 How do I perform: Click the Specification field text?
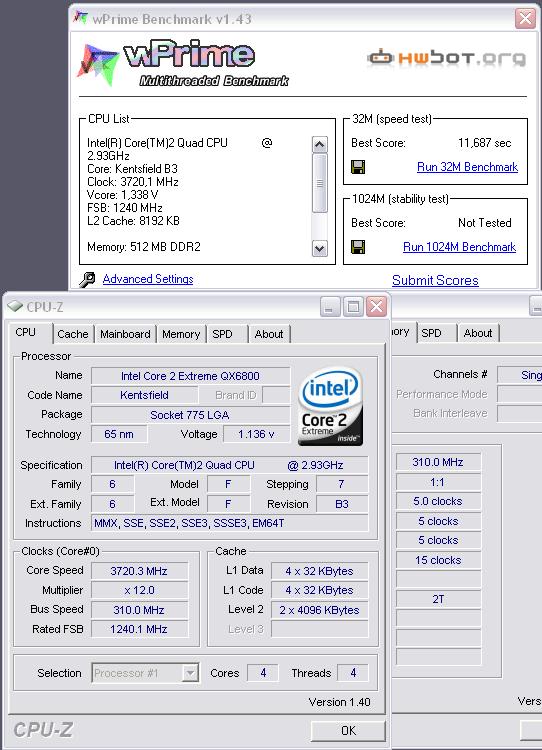230,465
